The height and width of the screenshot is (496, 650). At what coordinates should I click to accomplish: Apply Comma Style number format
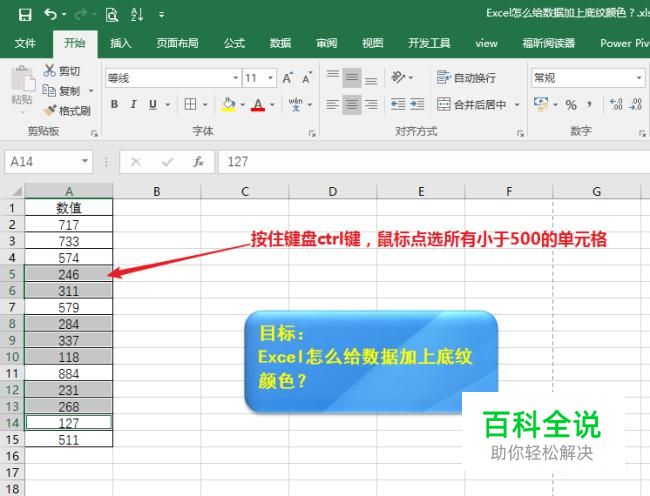(589, 105)
